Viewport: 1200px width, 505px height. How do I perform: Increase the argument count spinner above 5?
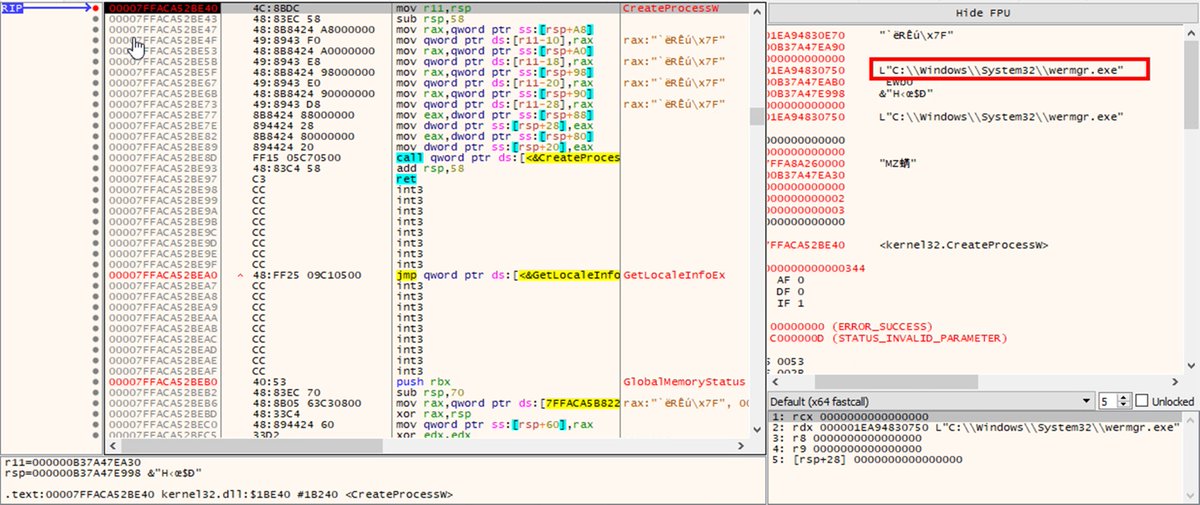point(1125,396)
